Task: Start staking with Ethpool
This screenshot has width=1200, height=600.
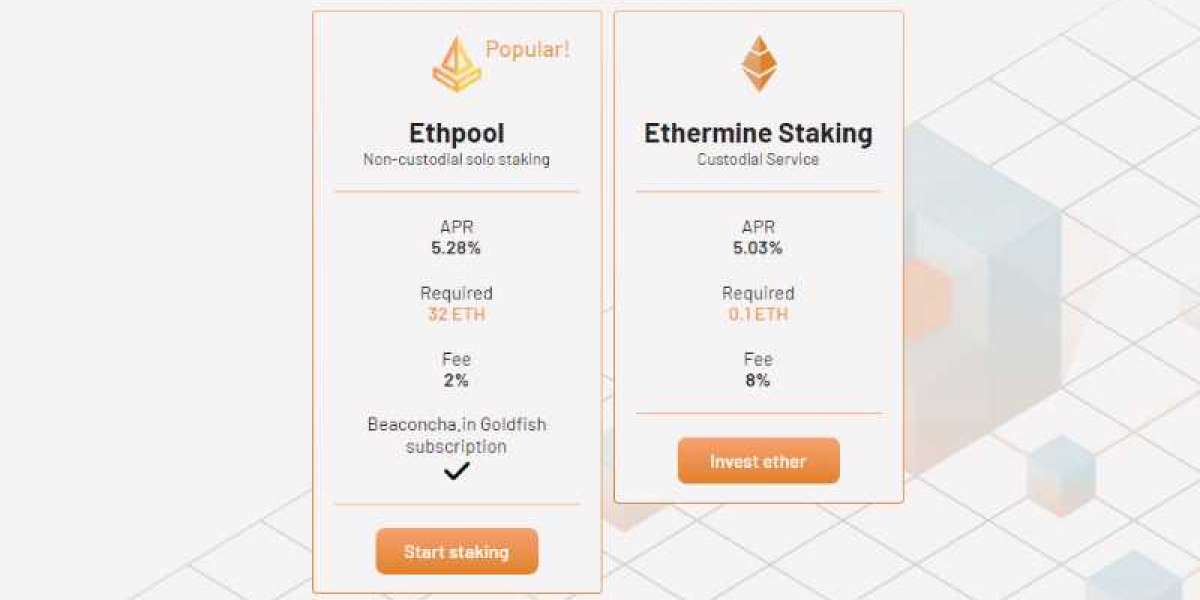Action: point(457,551)
